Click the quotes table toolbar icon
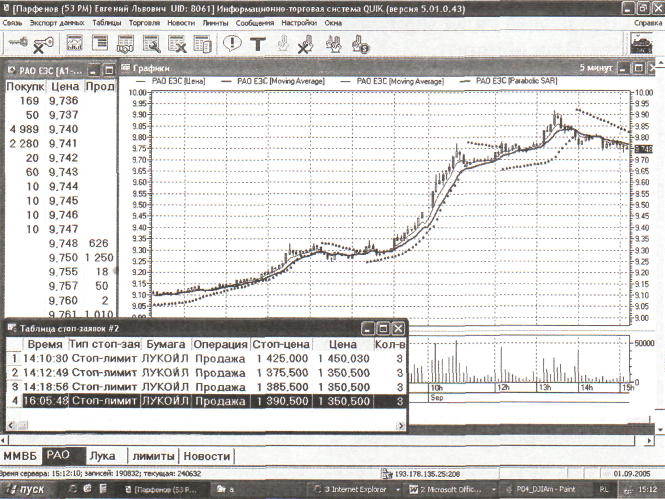This screenshot has height=499, width=665. coord(100,43)
